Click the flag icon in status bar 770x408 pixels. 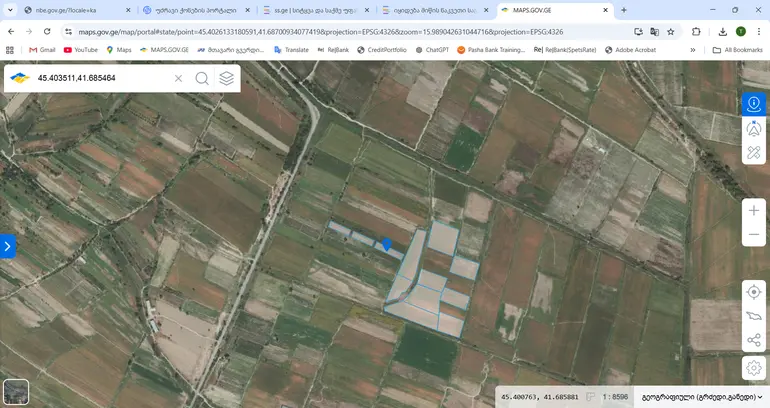(x=590, y=397)
